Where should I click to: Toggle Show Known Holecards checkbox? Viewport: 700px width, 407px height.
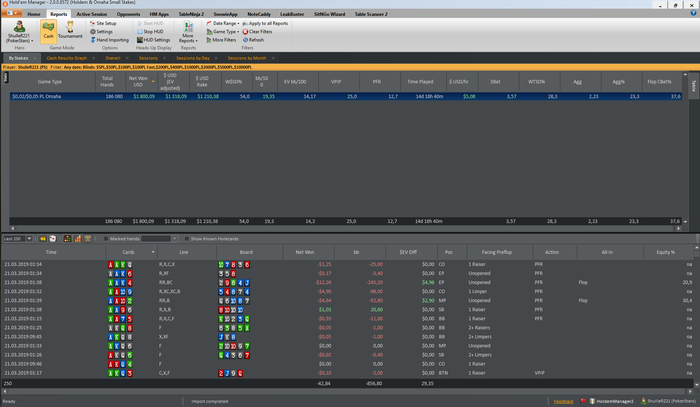coord(187,239)
